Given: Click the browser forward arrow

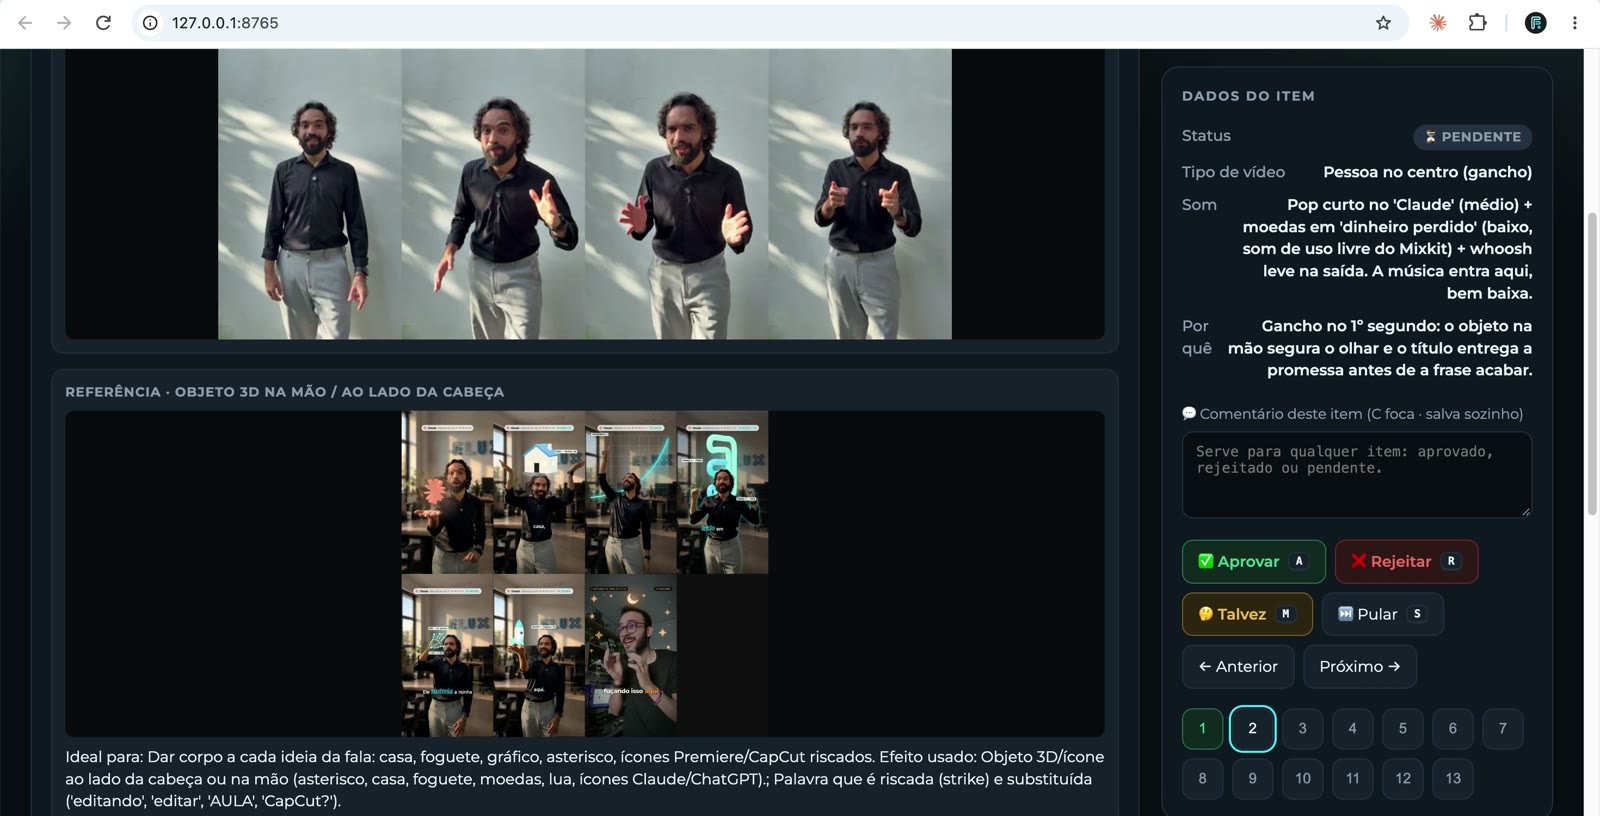Looking at the screenshot, I should pyautogui.click(x=64, y=23).
